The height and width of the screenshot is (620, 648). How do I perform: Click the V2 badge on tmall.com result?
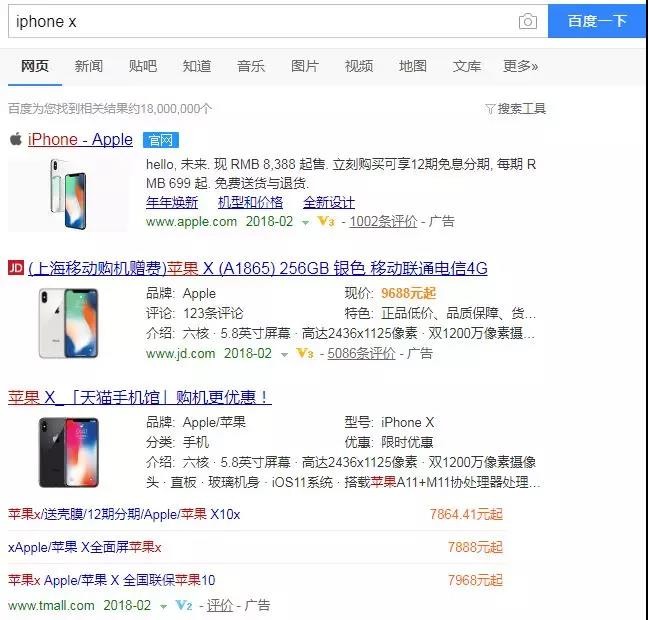[x=183, y=606]
